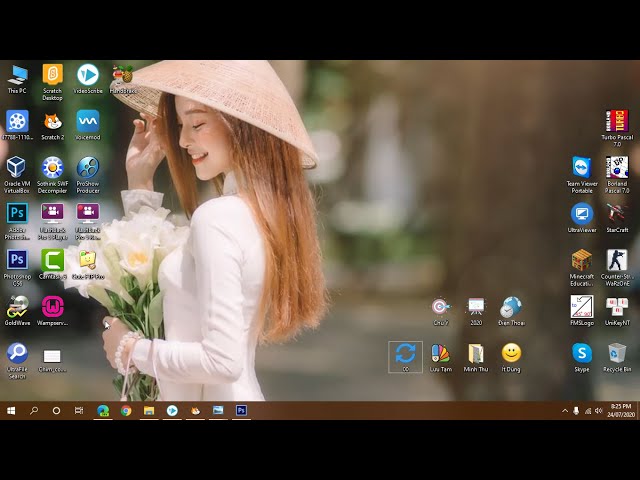Launch GoldWave from the desktop
This screenshot has width=640, height=480.
pos(17,307)
